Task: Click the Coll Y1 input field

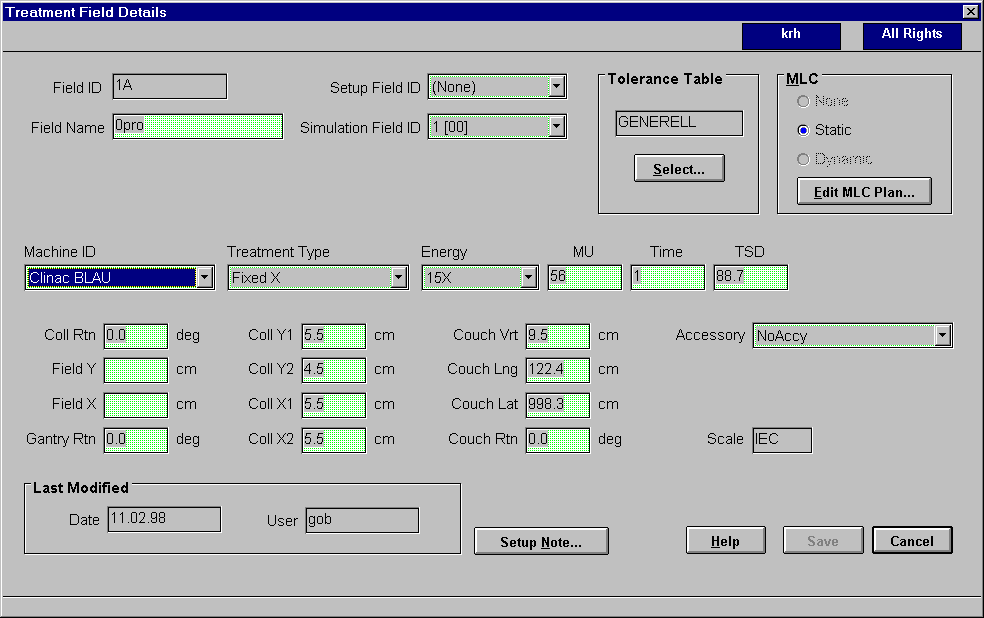Action: coord(334,336)
